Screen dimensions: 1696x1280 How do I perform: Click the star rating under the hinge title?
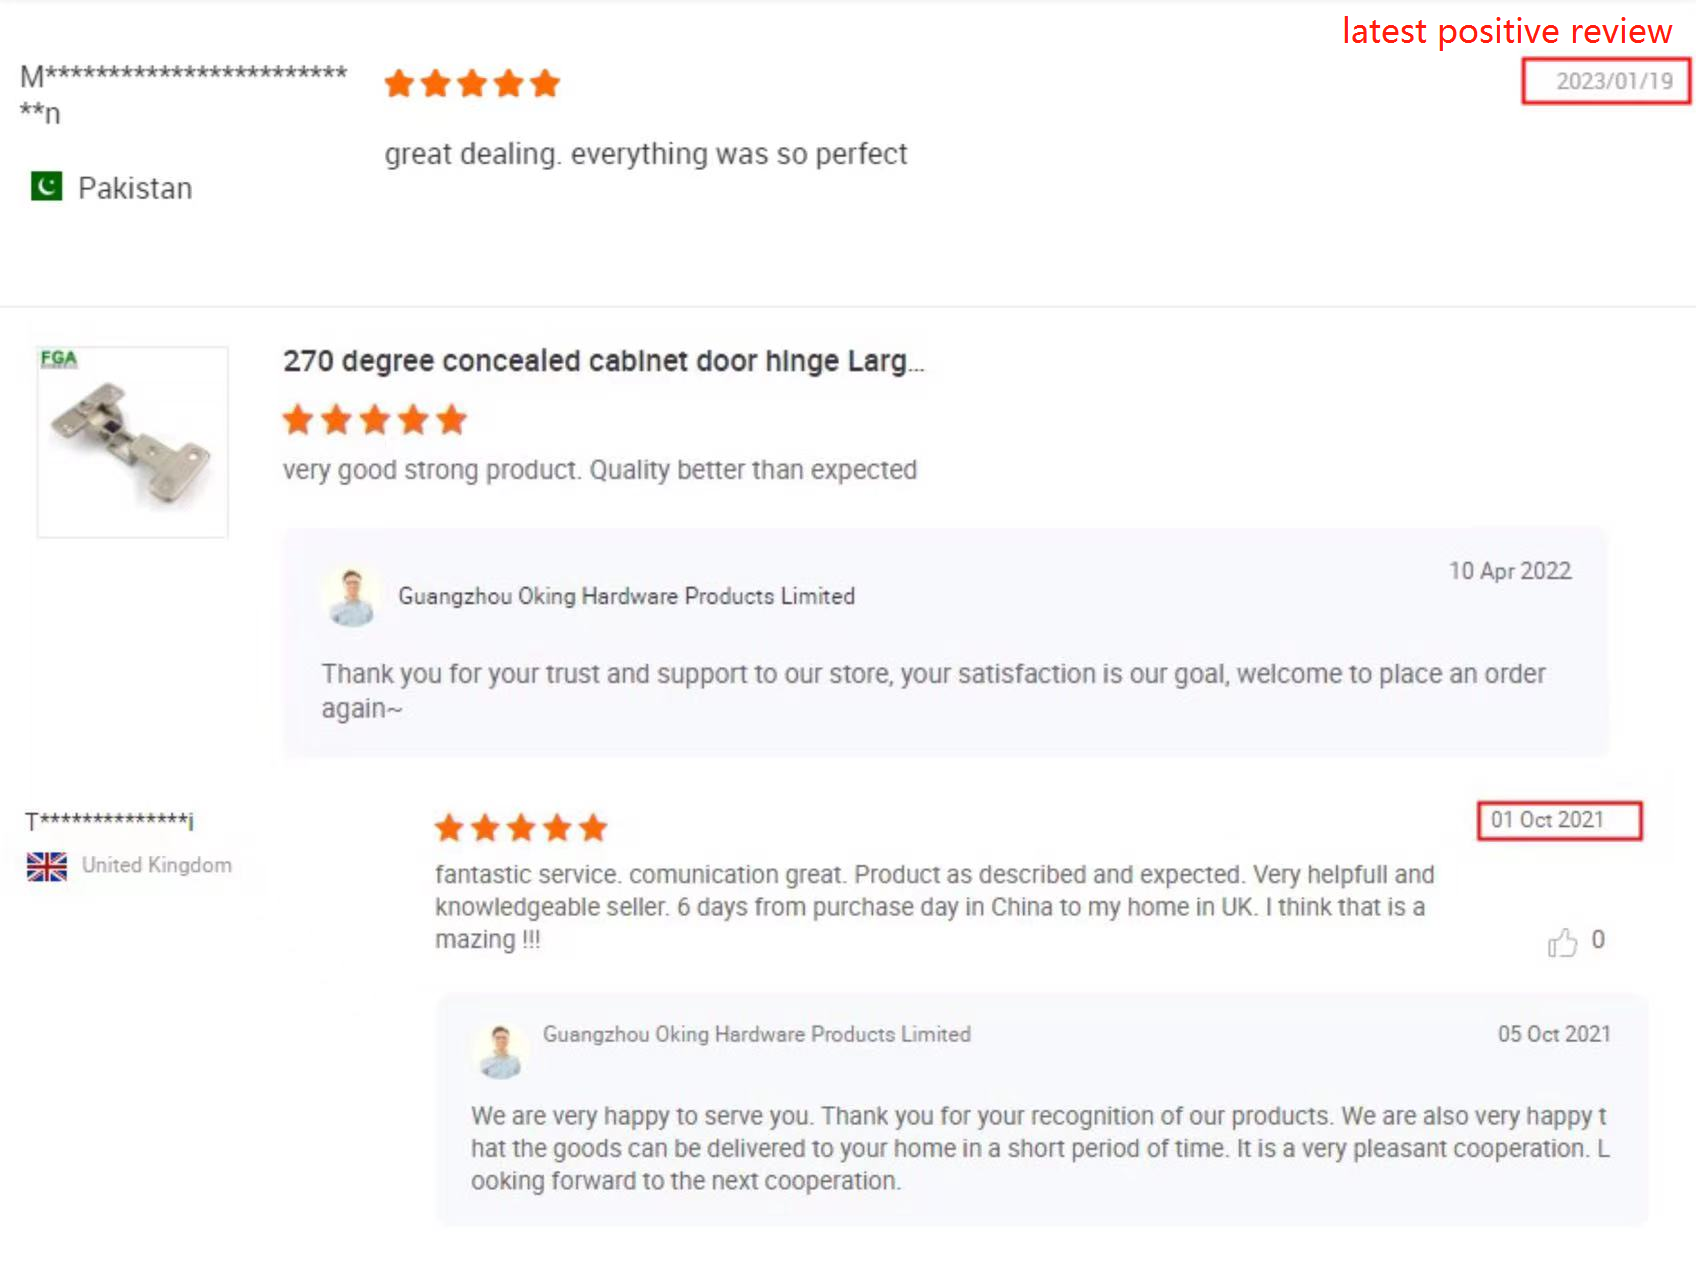tap(375, 420)
